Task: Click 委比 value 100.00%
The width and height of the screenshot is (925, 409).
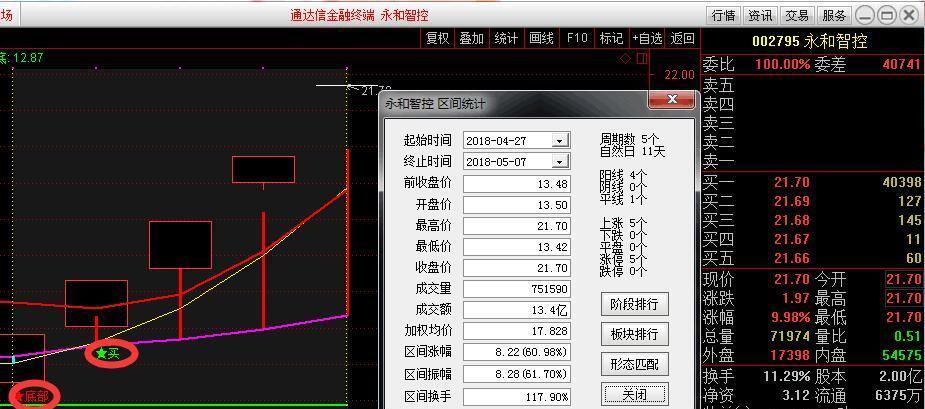Action: [x=783, y=64]
